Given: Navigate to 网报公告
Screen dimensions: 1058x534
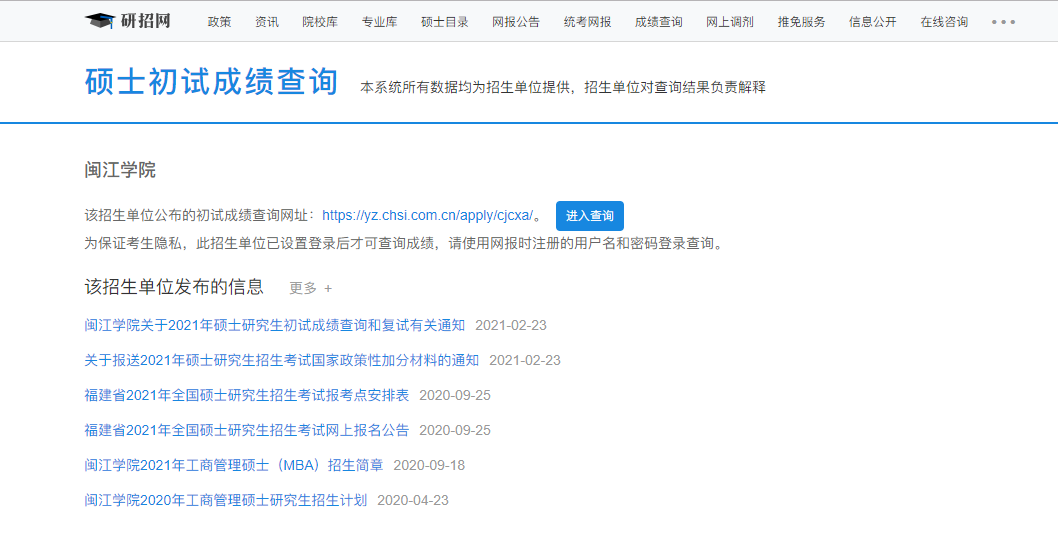Looking at the screenshot, I should coord(516,22).
